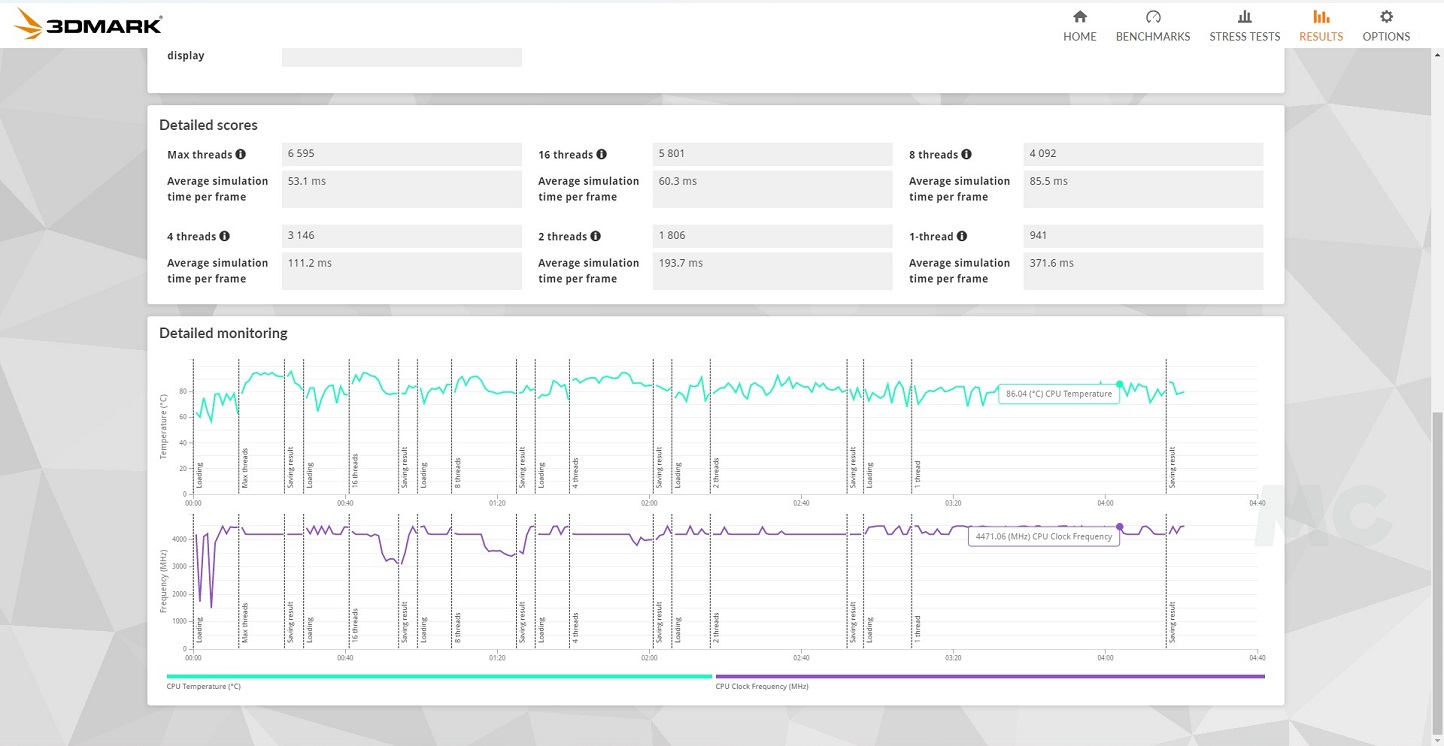Go to the Home page

pos(1079,26)
